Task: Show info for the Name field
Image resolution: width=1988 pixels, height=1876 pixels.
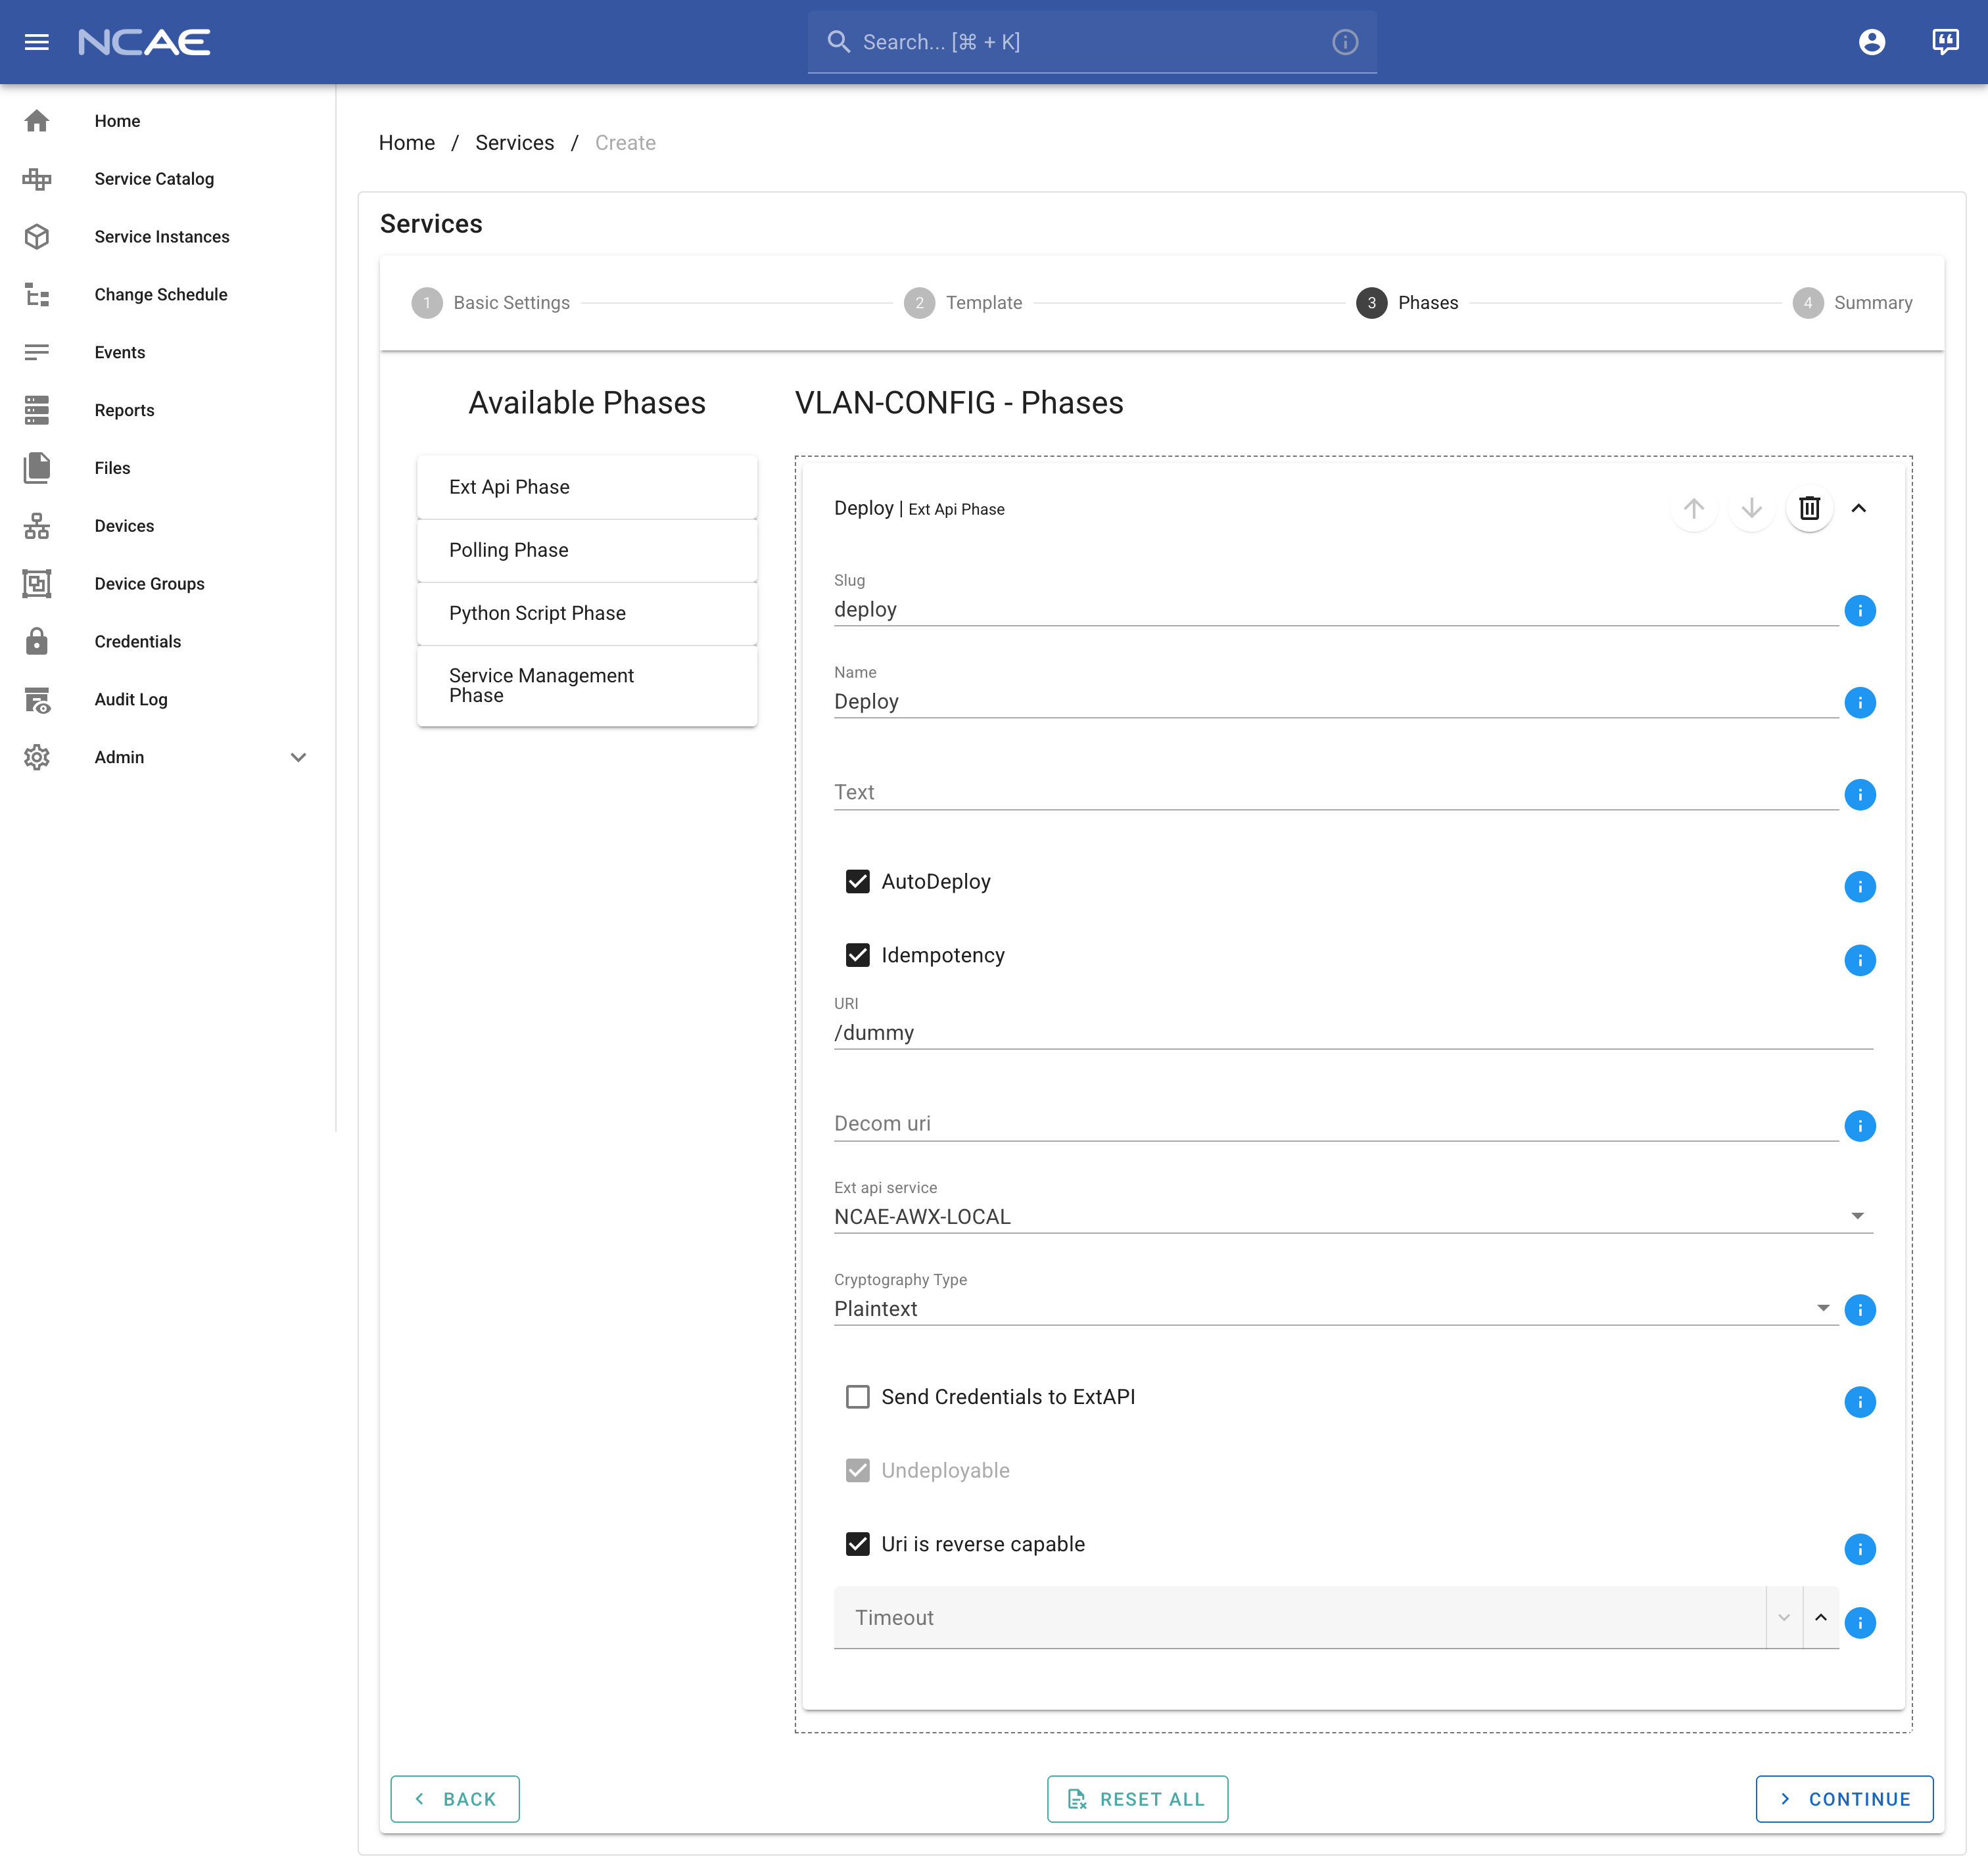Action: tap(1860, 703)
